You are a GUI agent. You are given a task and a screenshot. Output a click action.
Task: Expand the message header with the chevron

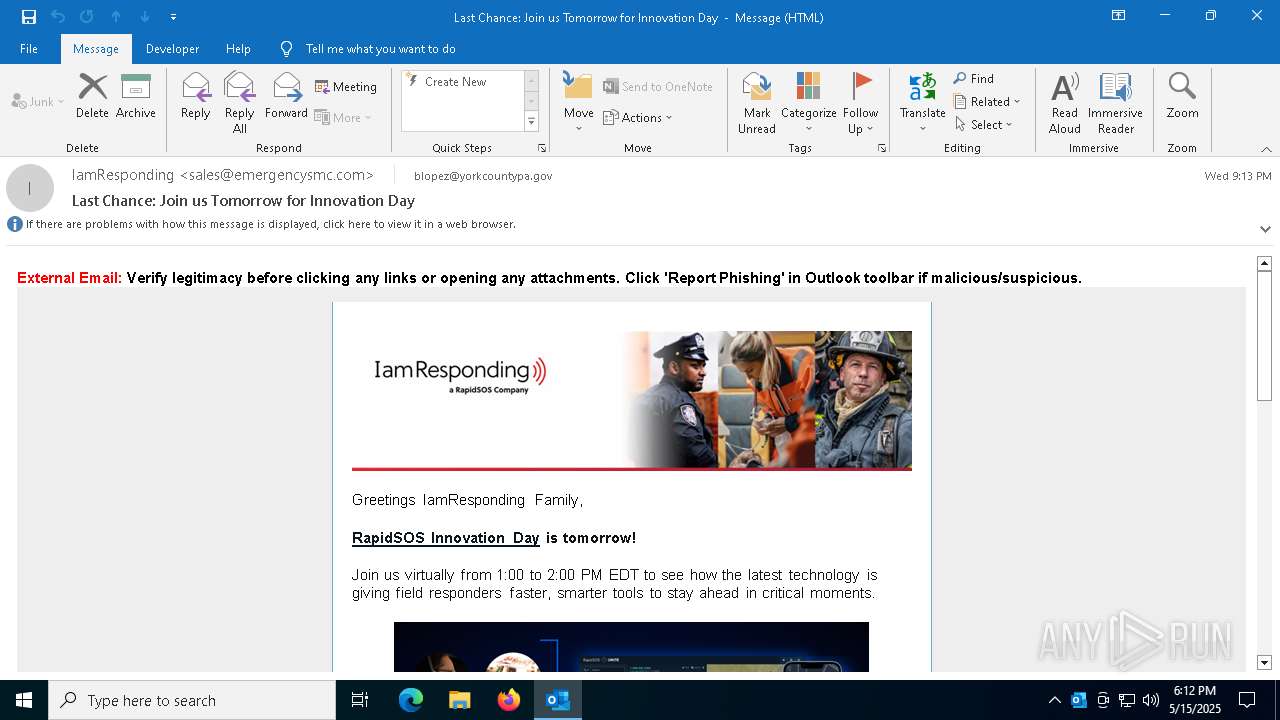pos(1265,229)
